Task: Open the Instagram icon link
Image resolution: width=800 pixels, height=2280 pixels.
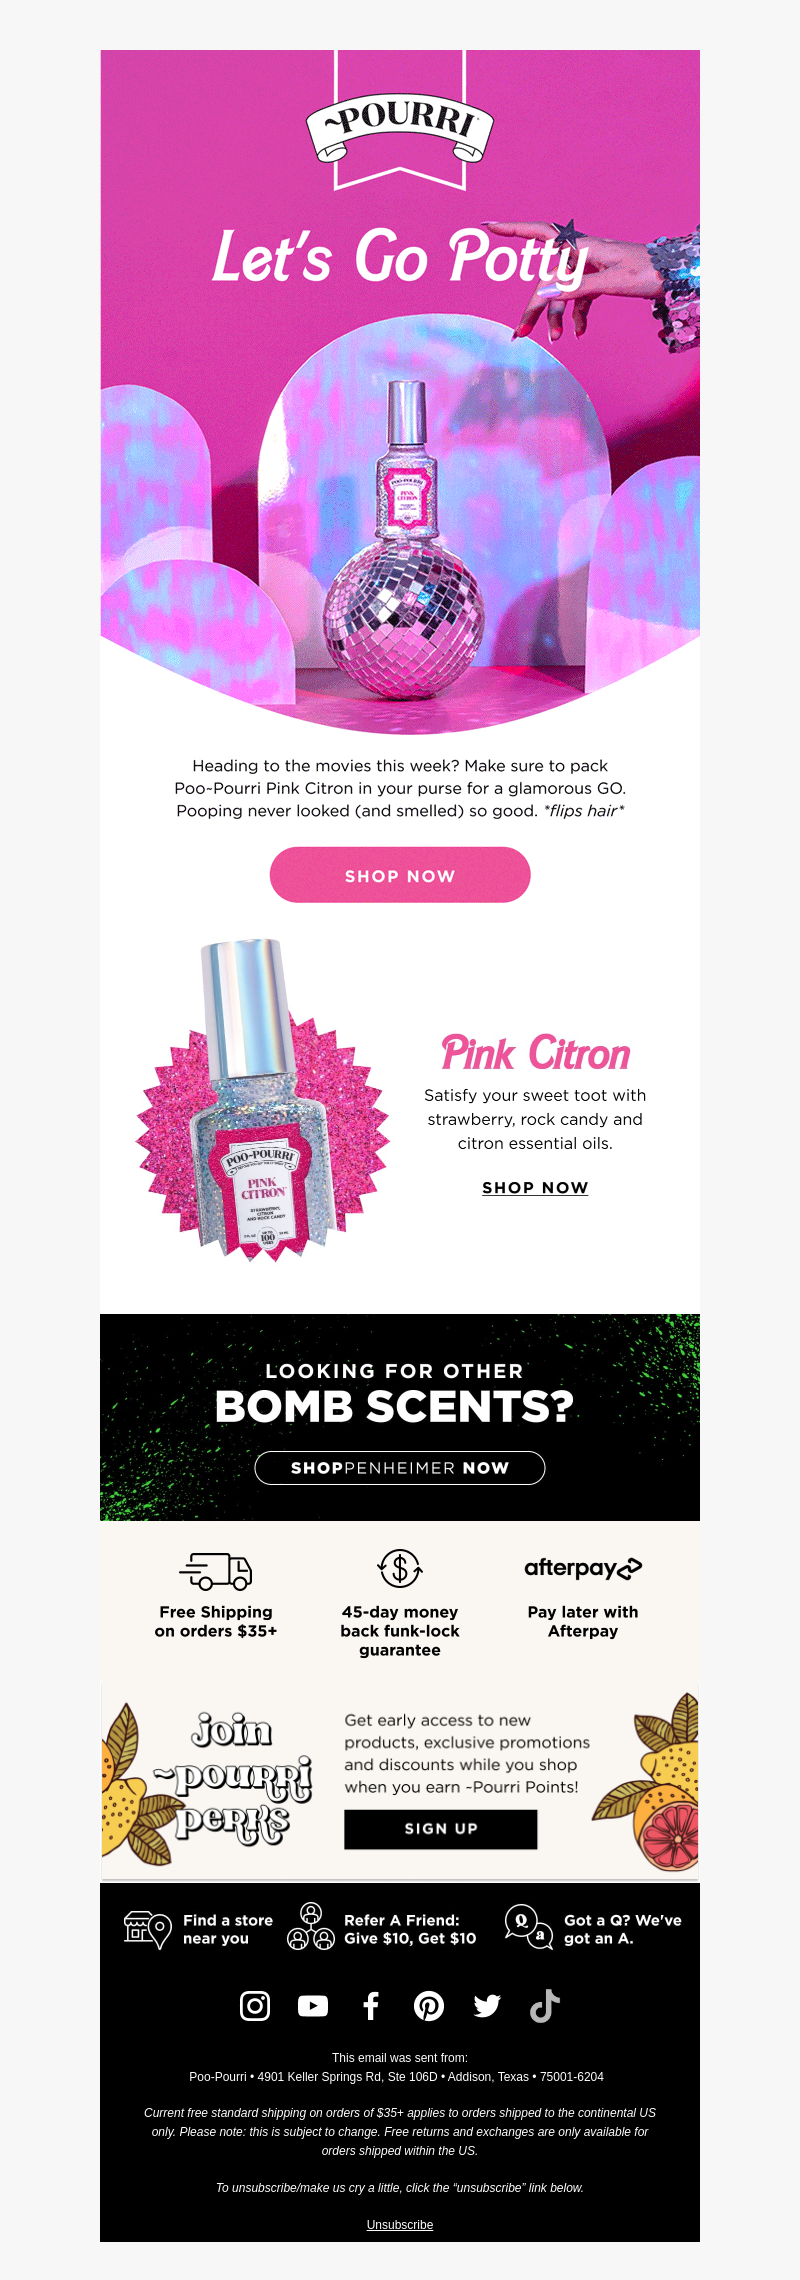Action: [x=255, y=2006]
